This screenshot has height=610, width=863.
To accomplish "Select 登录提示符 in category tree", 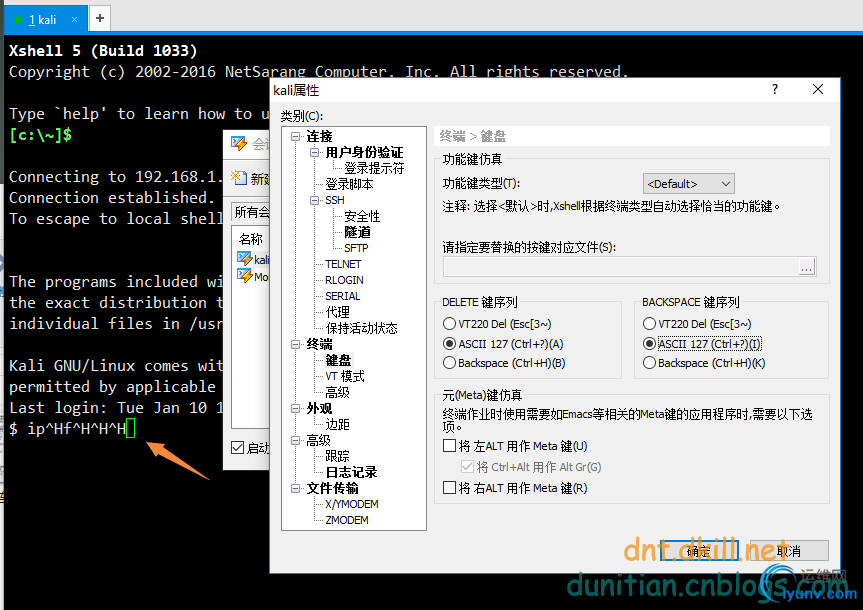I will tap(374, 168).
